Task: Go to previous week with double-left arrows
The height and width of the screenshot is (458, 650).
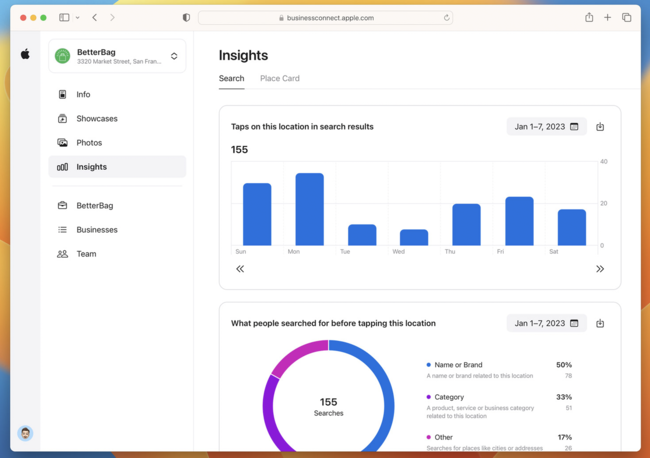Action: point(240,269)
